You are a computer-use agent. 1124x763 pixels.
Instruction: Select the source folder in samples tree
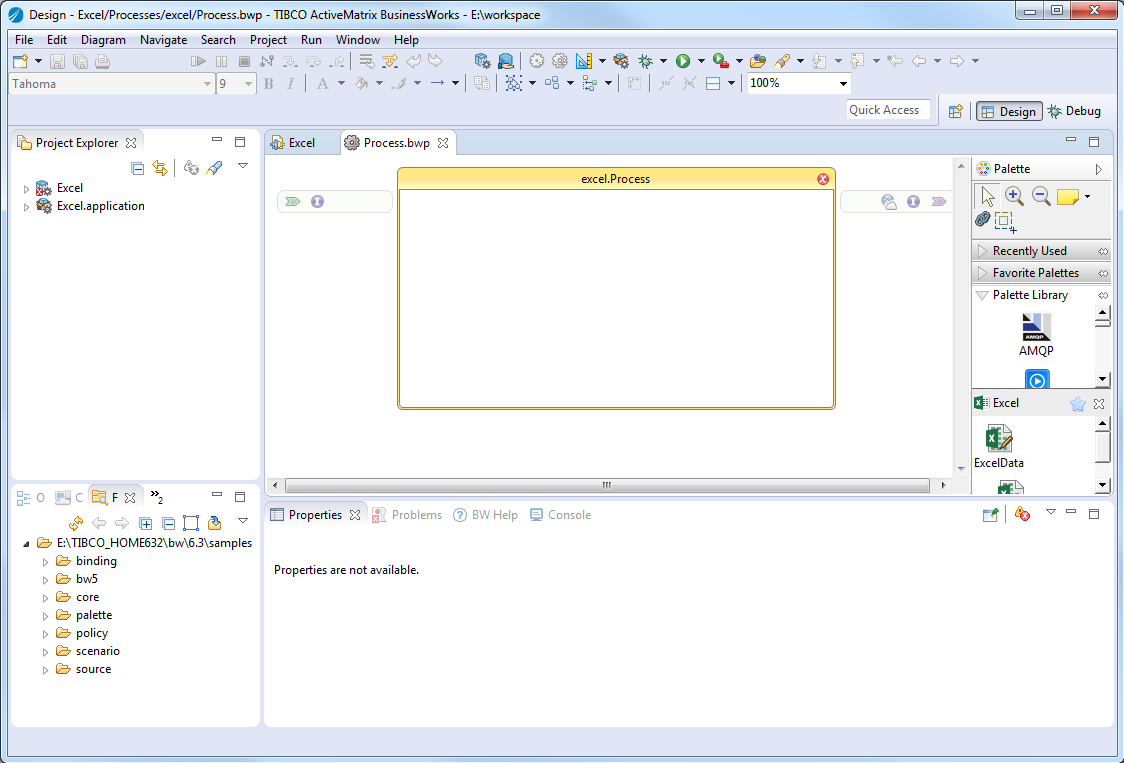tap(93, 669)
